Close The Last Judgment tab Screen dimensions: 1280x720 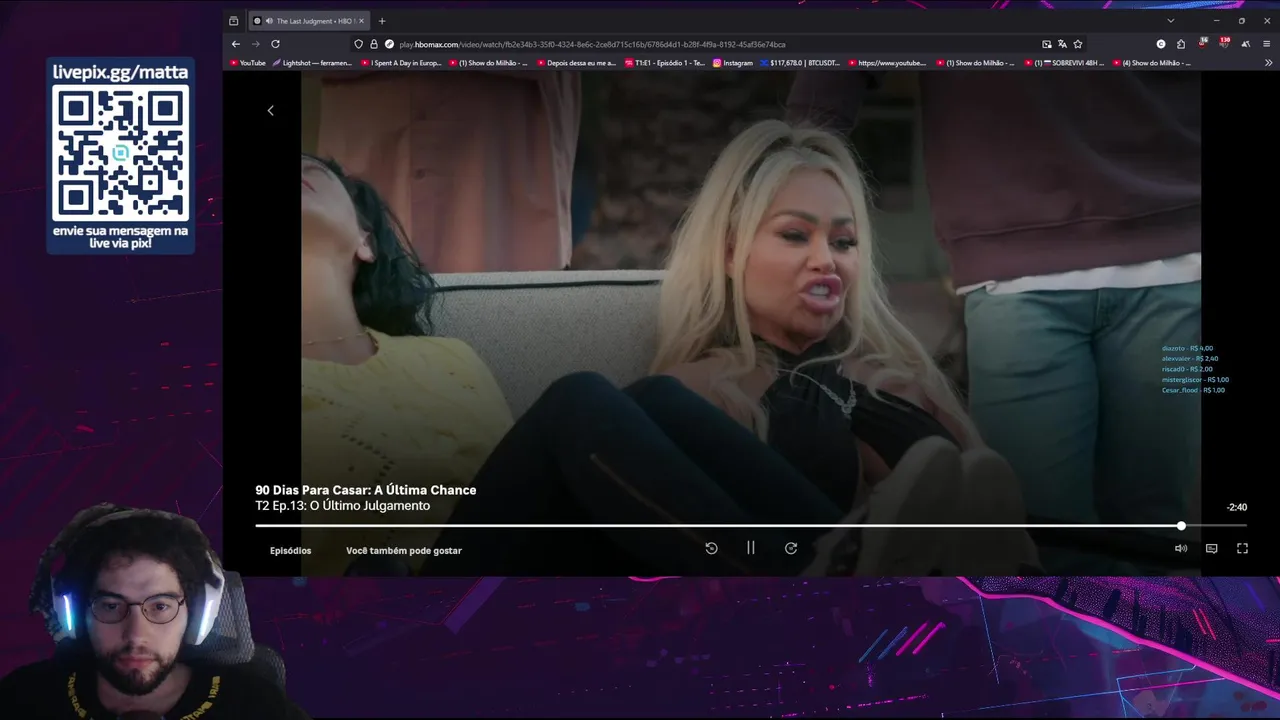pyautogui.click(x=361, y=21)
